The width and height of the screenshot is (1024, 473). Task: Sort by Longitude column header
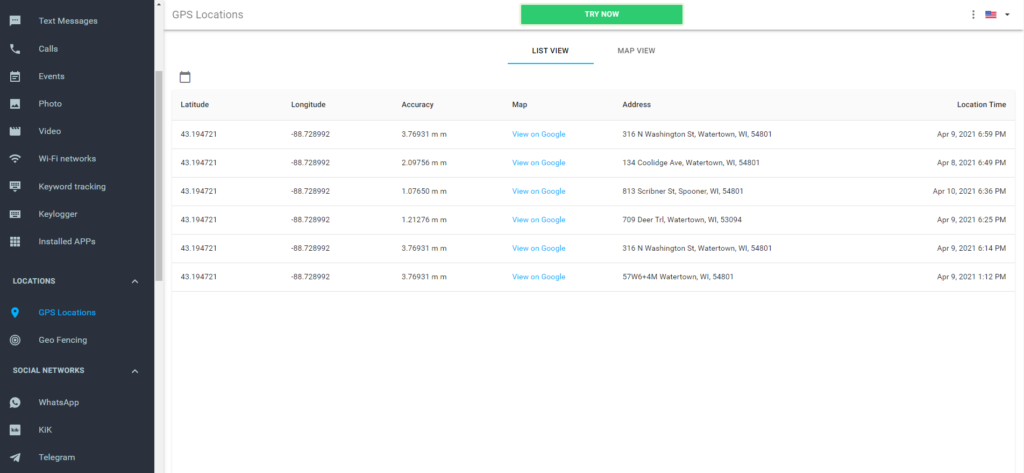(x=308, y=105)
